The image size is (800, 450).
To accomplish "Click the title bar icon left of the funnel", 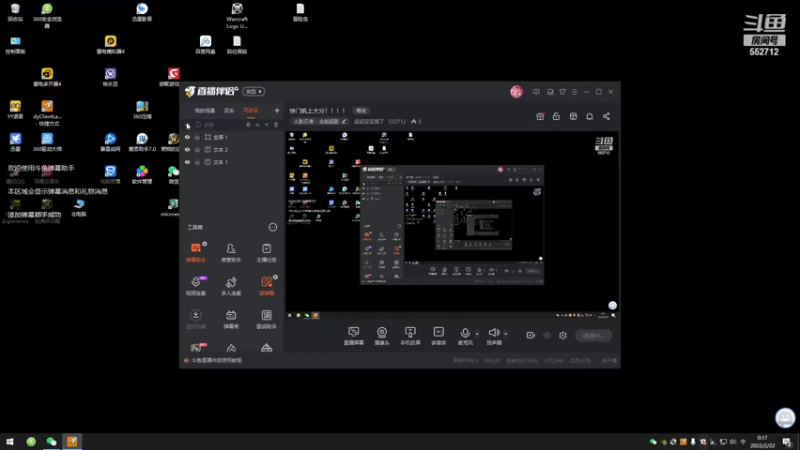I will click(x=550, y=92).
